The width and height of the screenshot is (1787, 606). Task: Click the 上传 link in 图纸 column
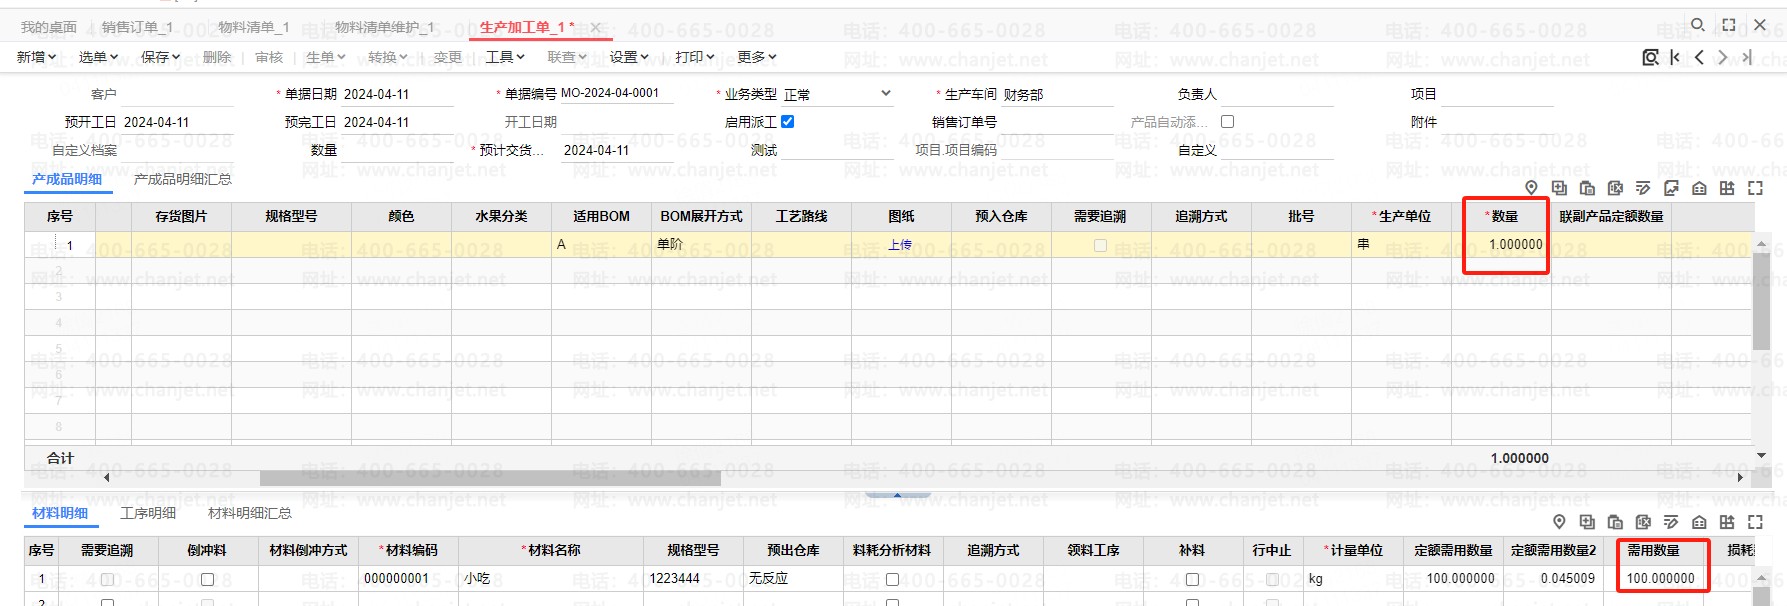900,245
